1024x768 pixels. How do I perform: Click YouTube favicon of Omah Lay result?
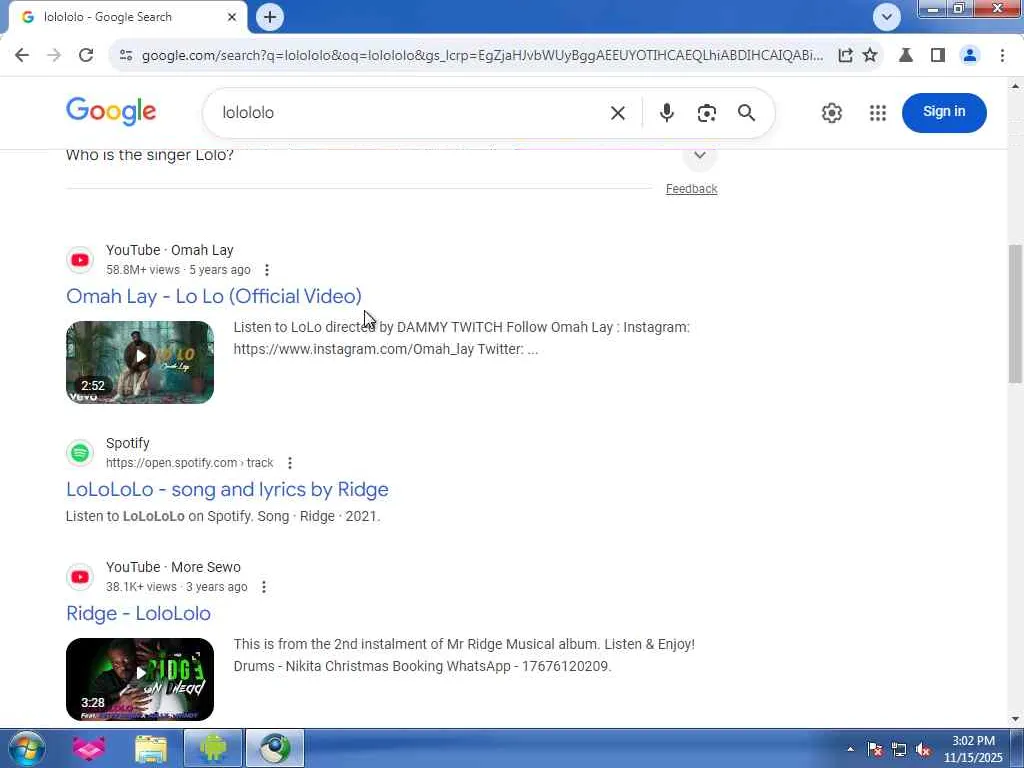pos(80,260)
